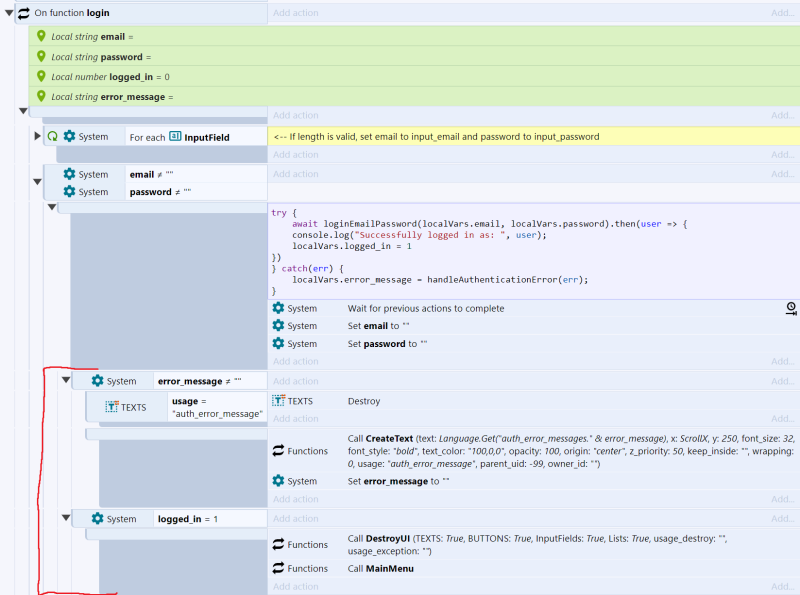
Task: Click pin icon of local string email
Action: [x=41, y=36]
